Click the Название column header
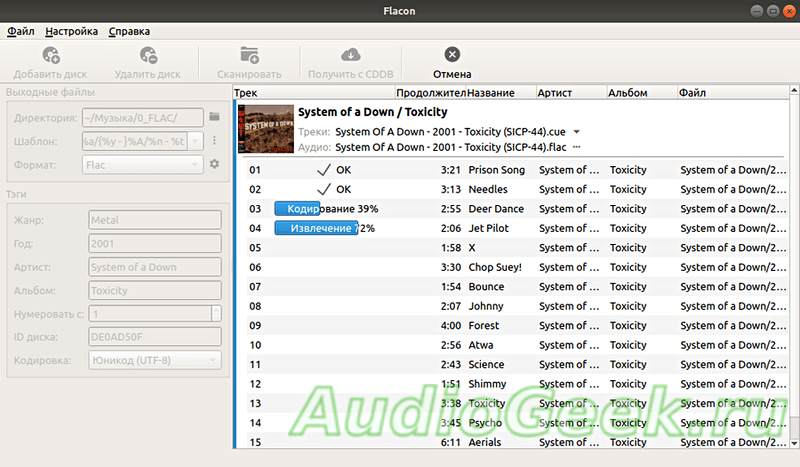The image size is (800, 467). [501, 92]
